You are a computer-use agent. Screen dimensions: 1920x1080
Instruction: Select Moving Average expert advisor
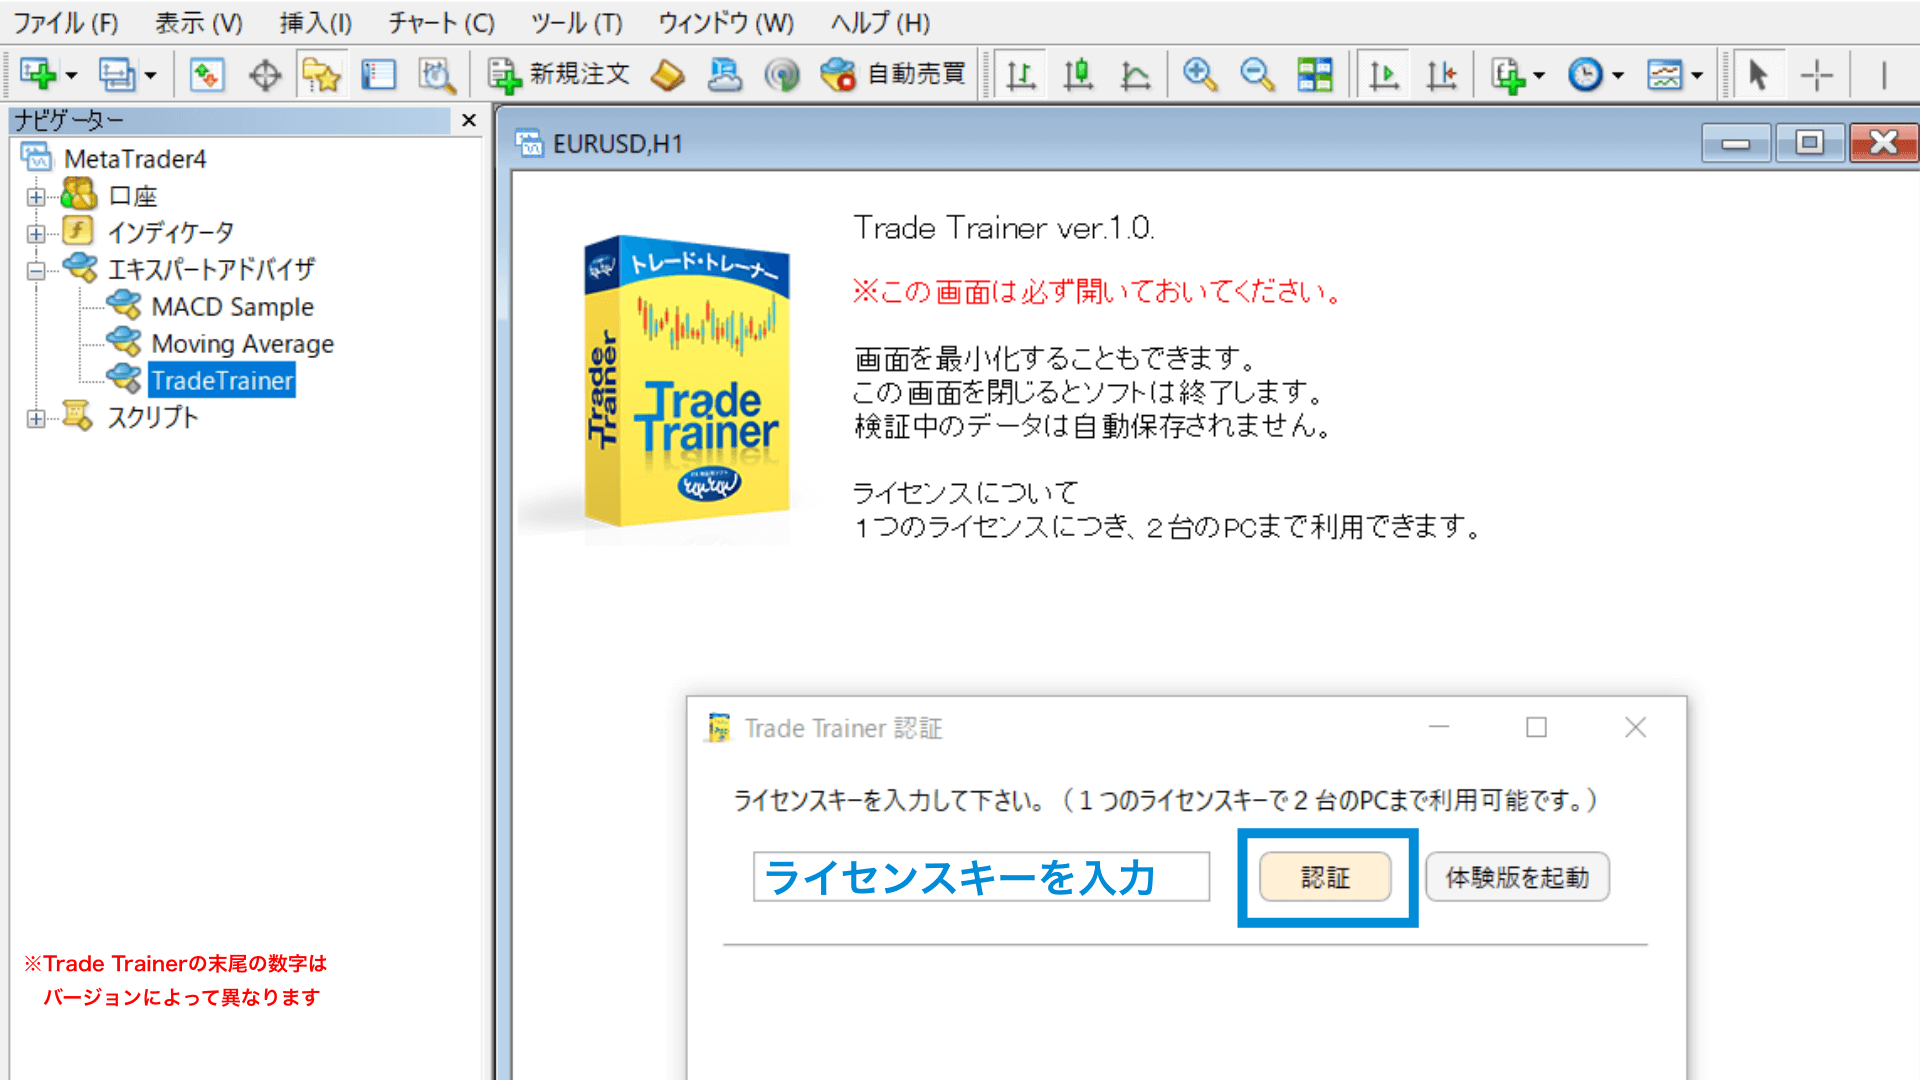coord(242,343)
